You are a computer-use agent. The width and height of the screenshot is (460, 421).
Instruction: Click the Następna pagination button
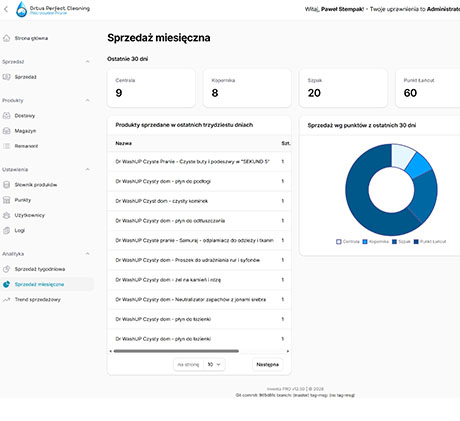[x=267, y=364]
